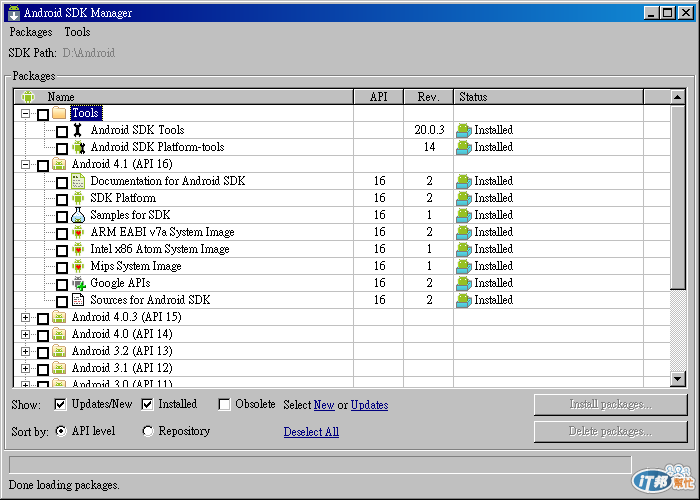
Task: Click the installed status icon for Mips System Image
Action: [x=464, y=267]
